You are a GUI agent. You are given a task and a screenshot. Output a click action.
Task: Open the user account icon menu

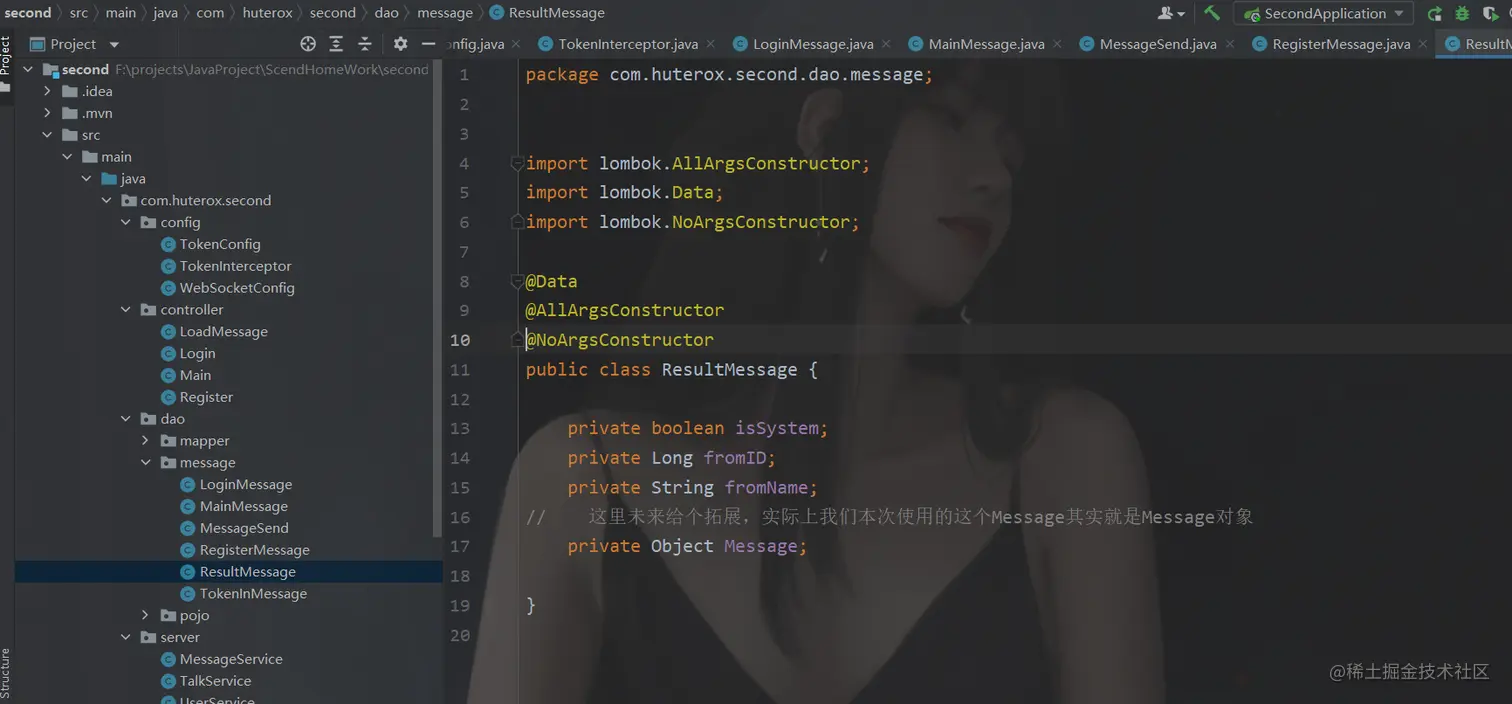pos(1170,13)
